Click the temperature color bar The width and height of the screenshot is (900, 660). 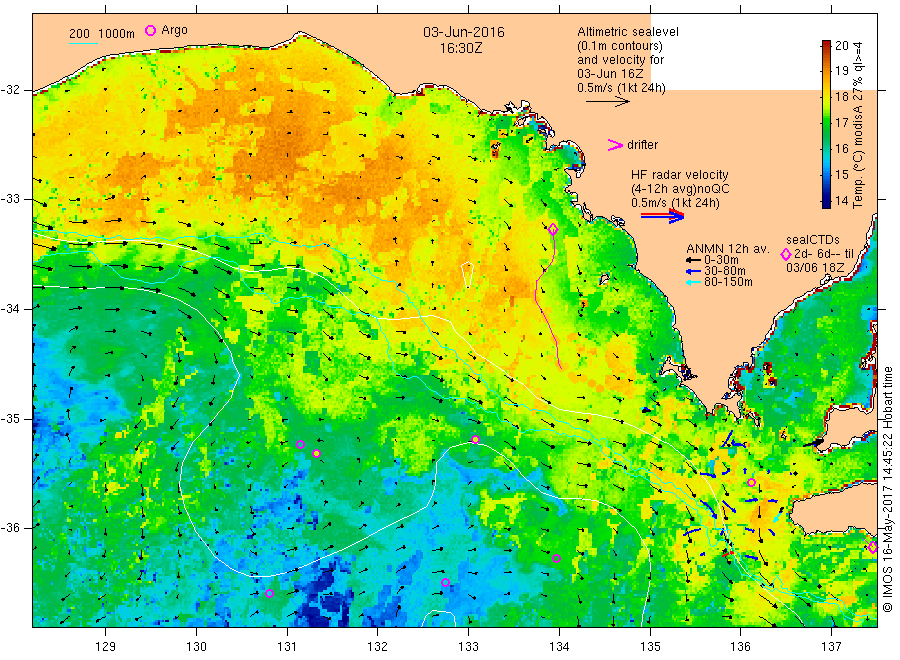click(827, 124)
